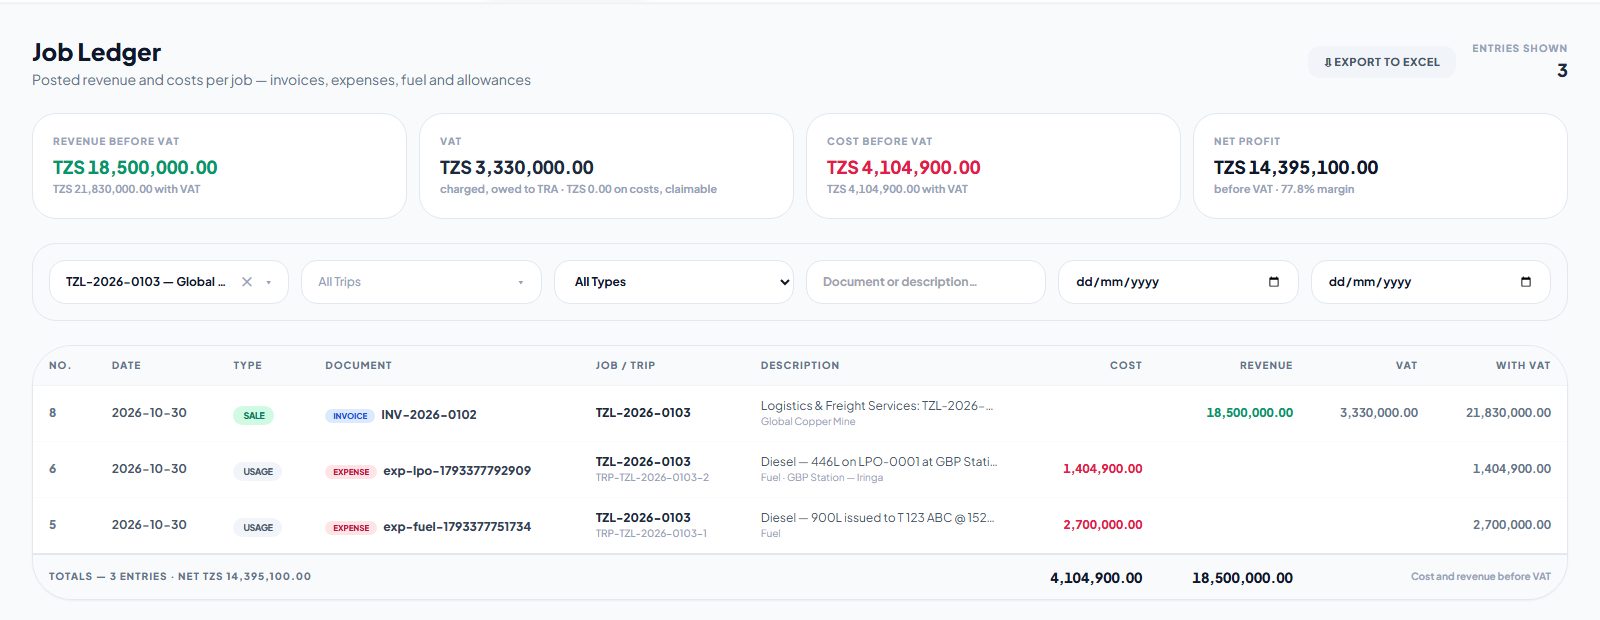1600x620 pixels.
Task: Click the SALE type badge
Action: click(254, 416)
